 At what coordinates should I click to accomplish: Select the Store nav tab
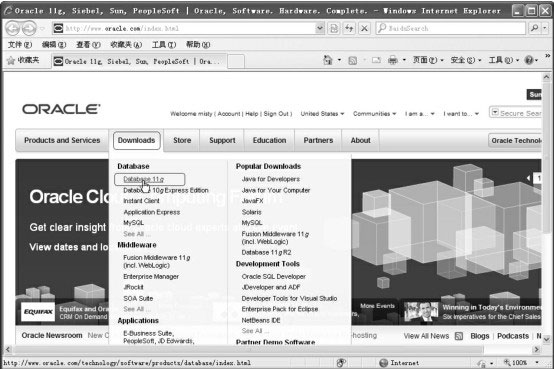[x=182, y=140]
